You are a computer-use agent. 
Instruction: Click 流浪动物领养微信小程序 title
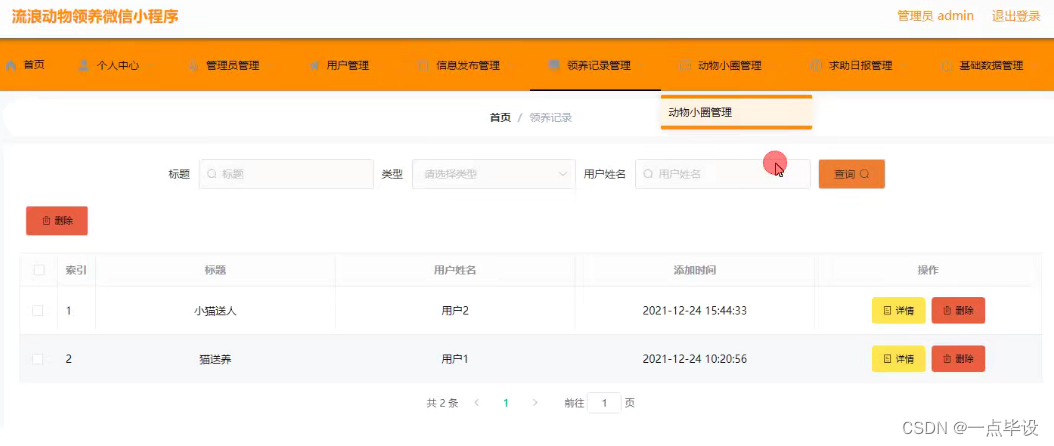point(95,16)
